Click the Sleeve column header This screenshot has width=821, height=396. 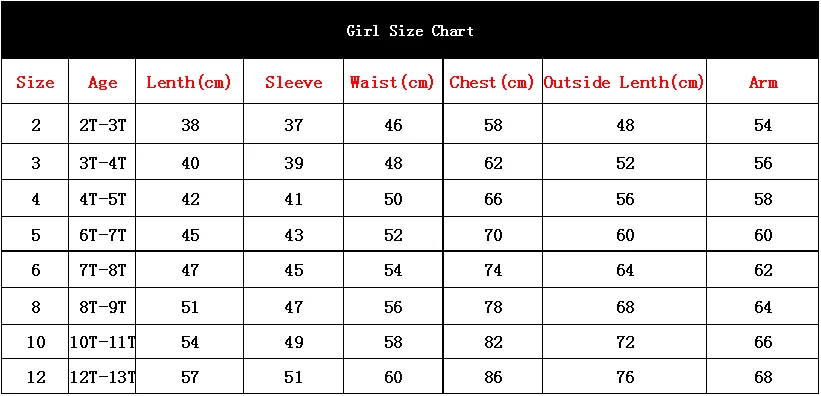(294, 82)
